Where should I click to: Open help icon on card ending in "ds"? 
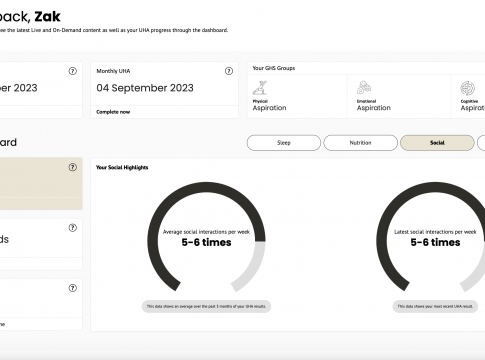(x=73, y=228)
